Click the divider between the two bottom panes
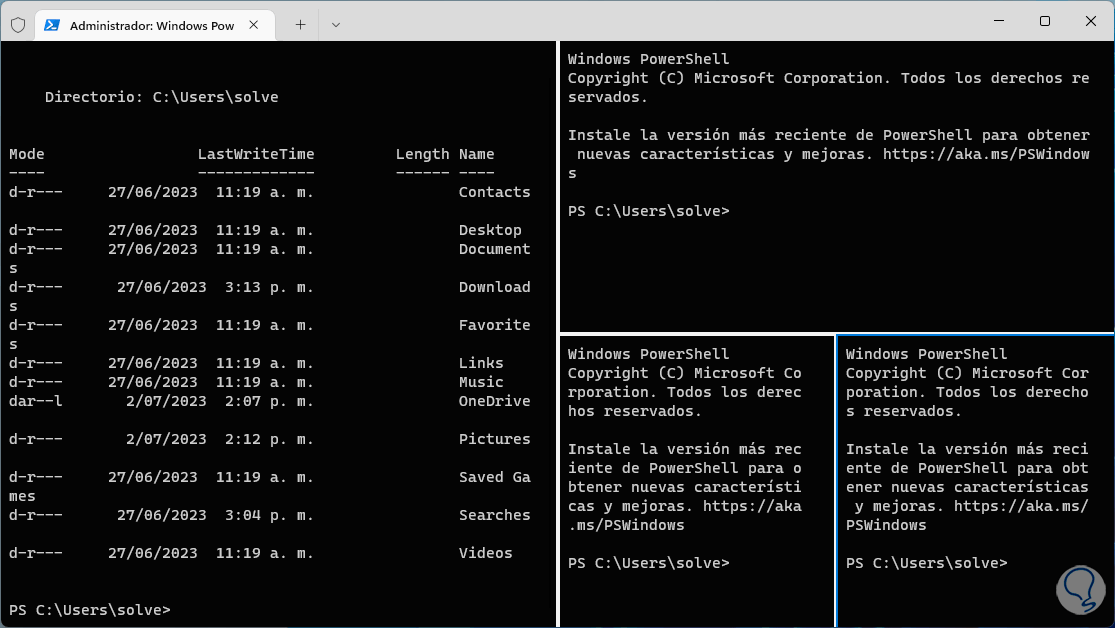Screen dimensions: 1115x628 tap(835, 480)
